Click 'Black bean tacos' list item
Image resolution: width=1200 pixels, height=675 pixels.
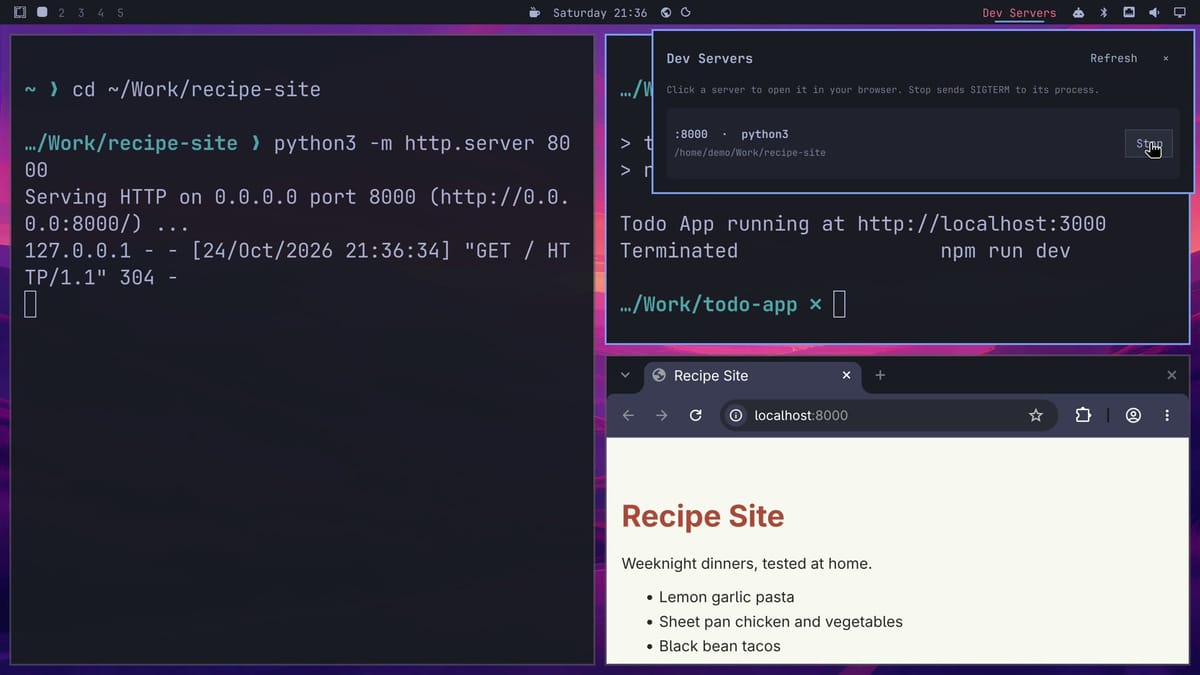pyautogui.click(x=720, y=646)
